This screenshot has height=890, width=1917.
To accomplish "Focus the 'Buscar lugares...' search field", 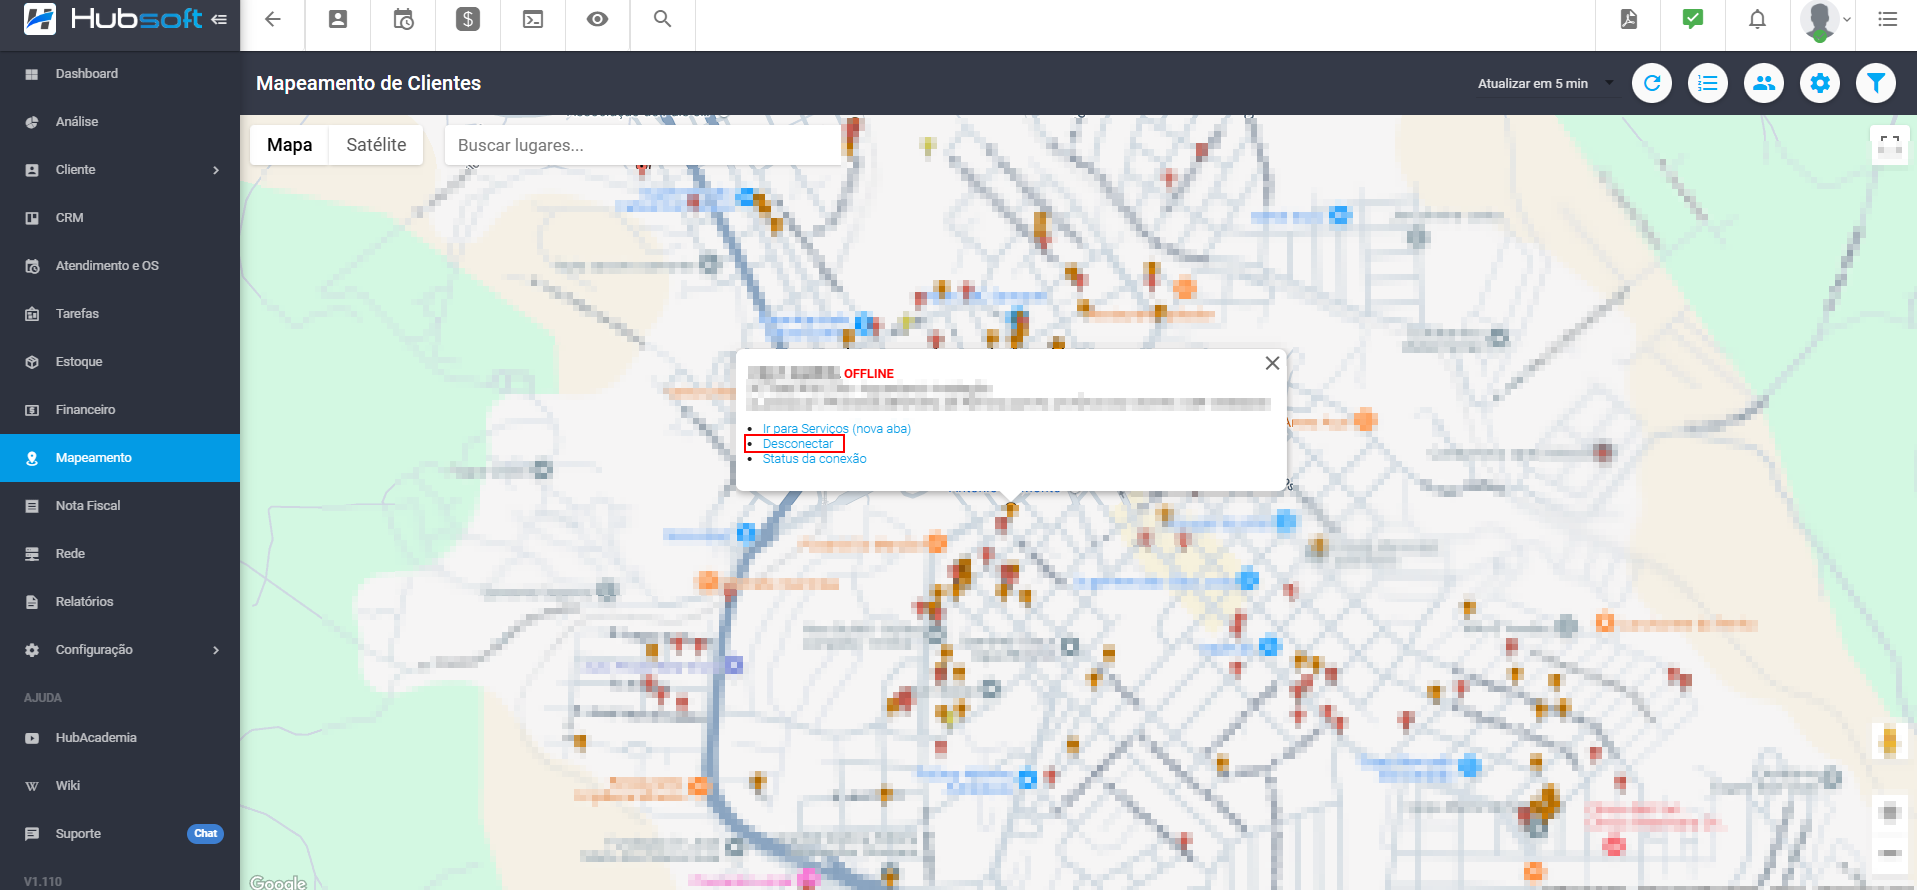I will pyautogui.click(x=642, y=145).
